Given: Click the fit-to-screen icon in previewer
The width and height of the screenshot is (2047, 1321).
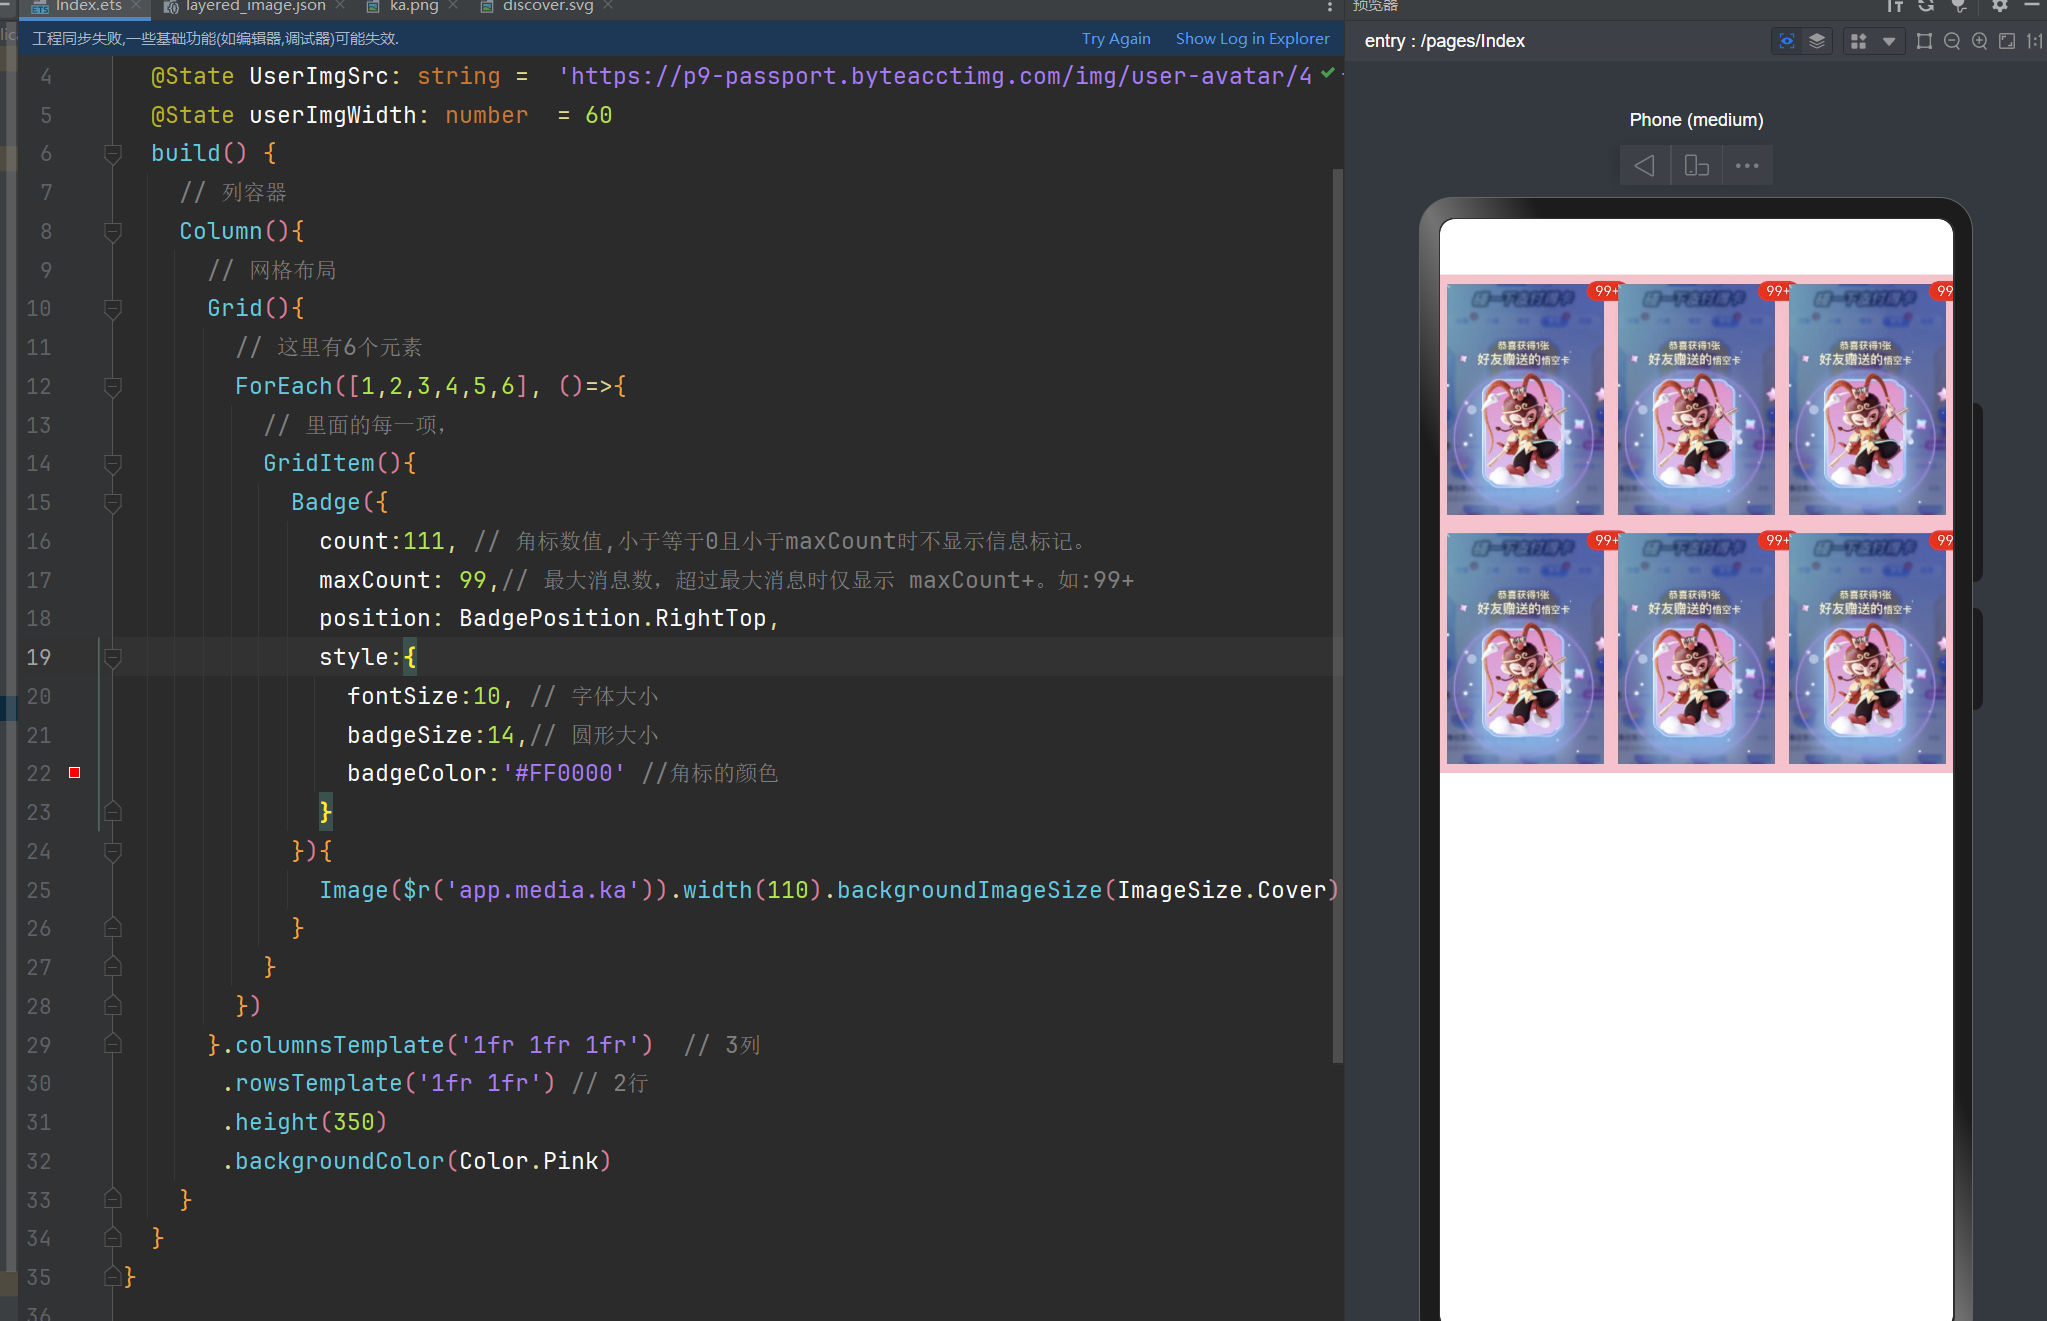Looking at the screenshot, I should 2007,41.
